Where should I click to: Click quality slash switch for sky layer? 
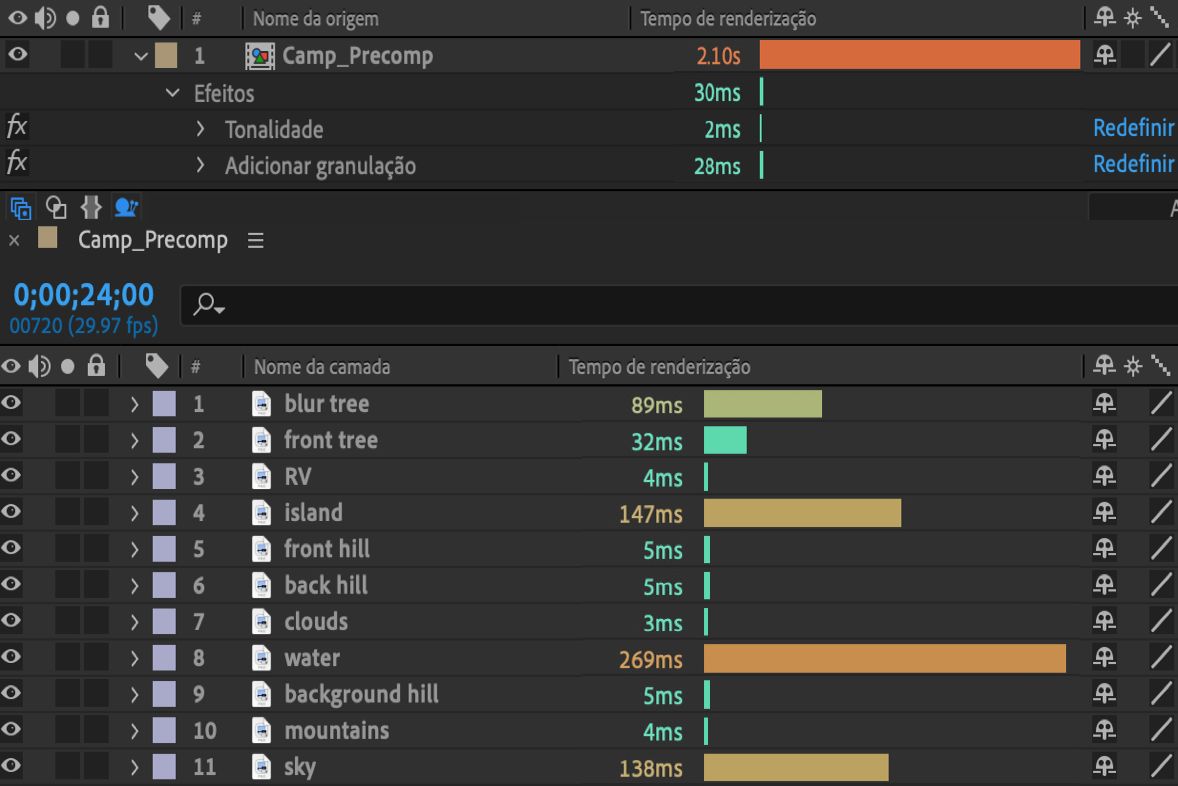point(1160,768)
